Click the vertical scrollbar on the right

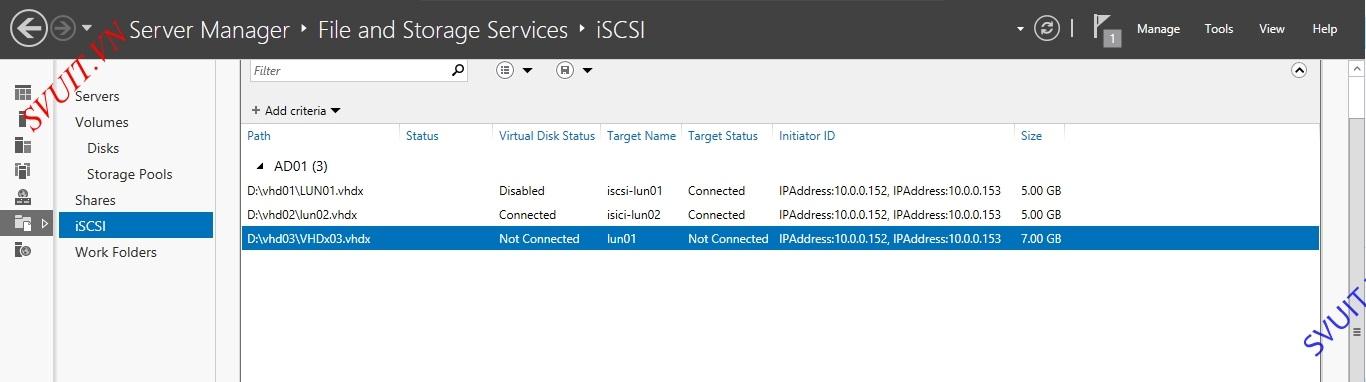tap(1357, 220)
